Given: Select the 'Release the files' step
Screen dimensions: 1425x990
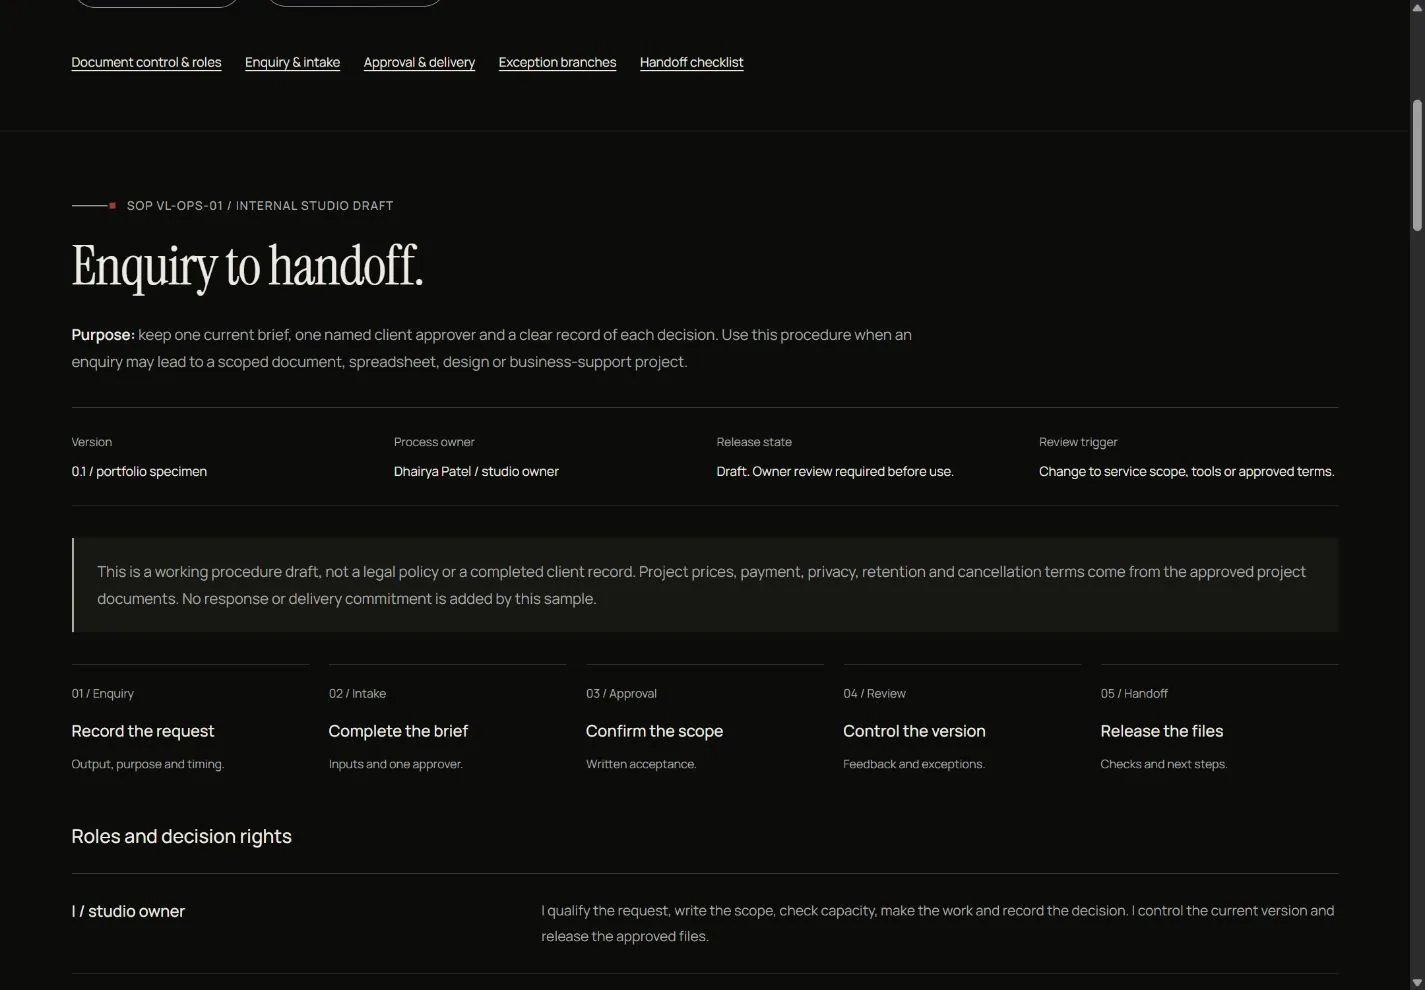Looking at the screenshot, I should tap(1162, 731).
